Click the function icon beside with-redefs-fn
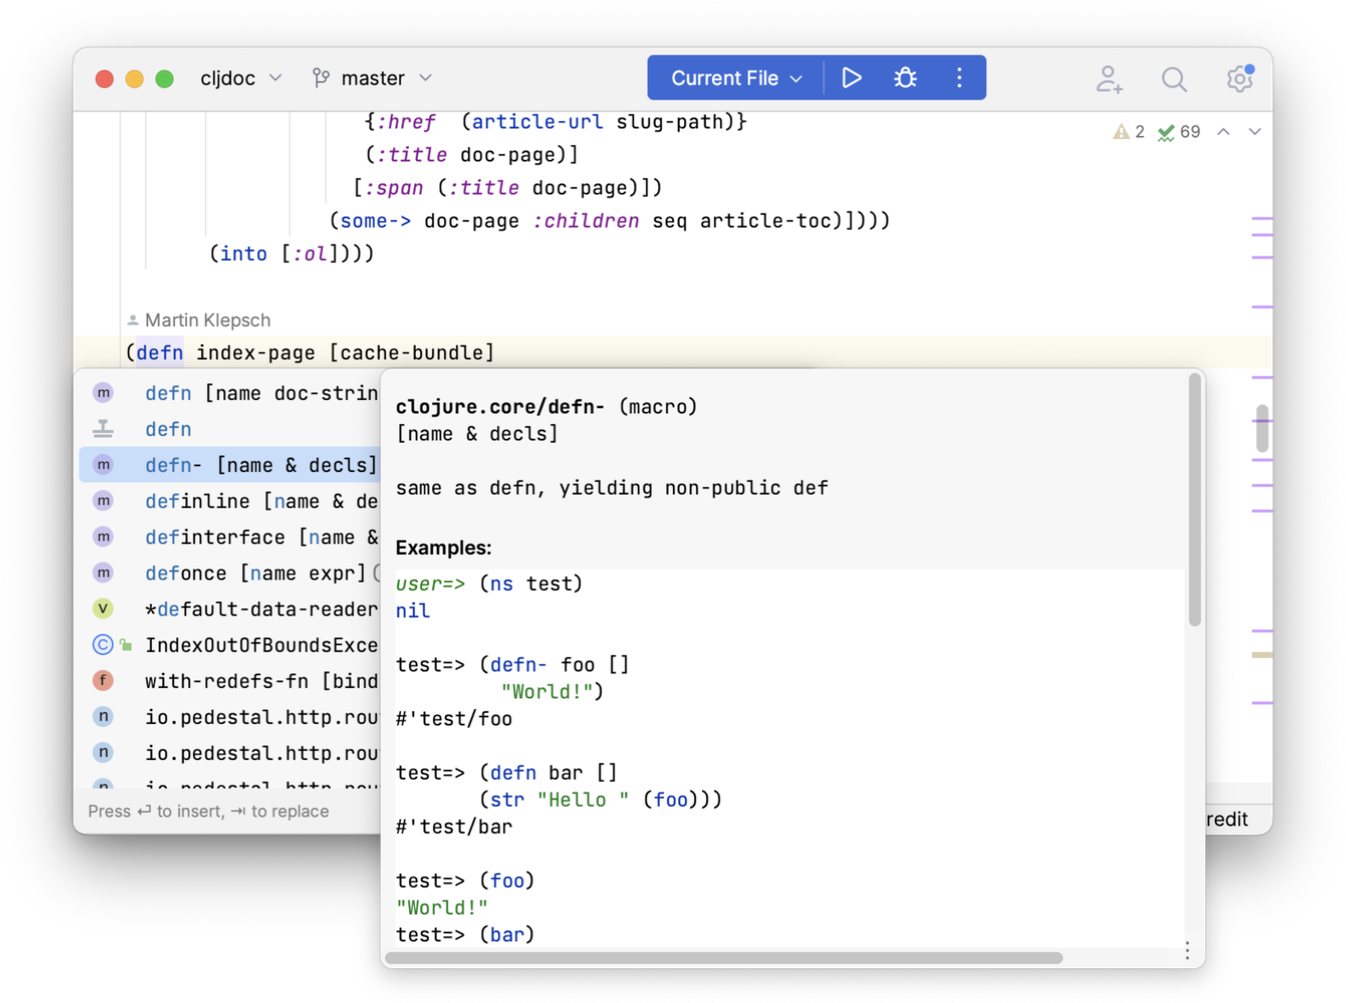The width and height of the screenshot is (1346, 1003). (x=103, y=681)
